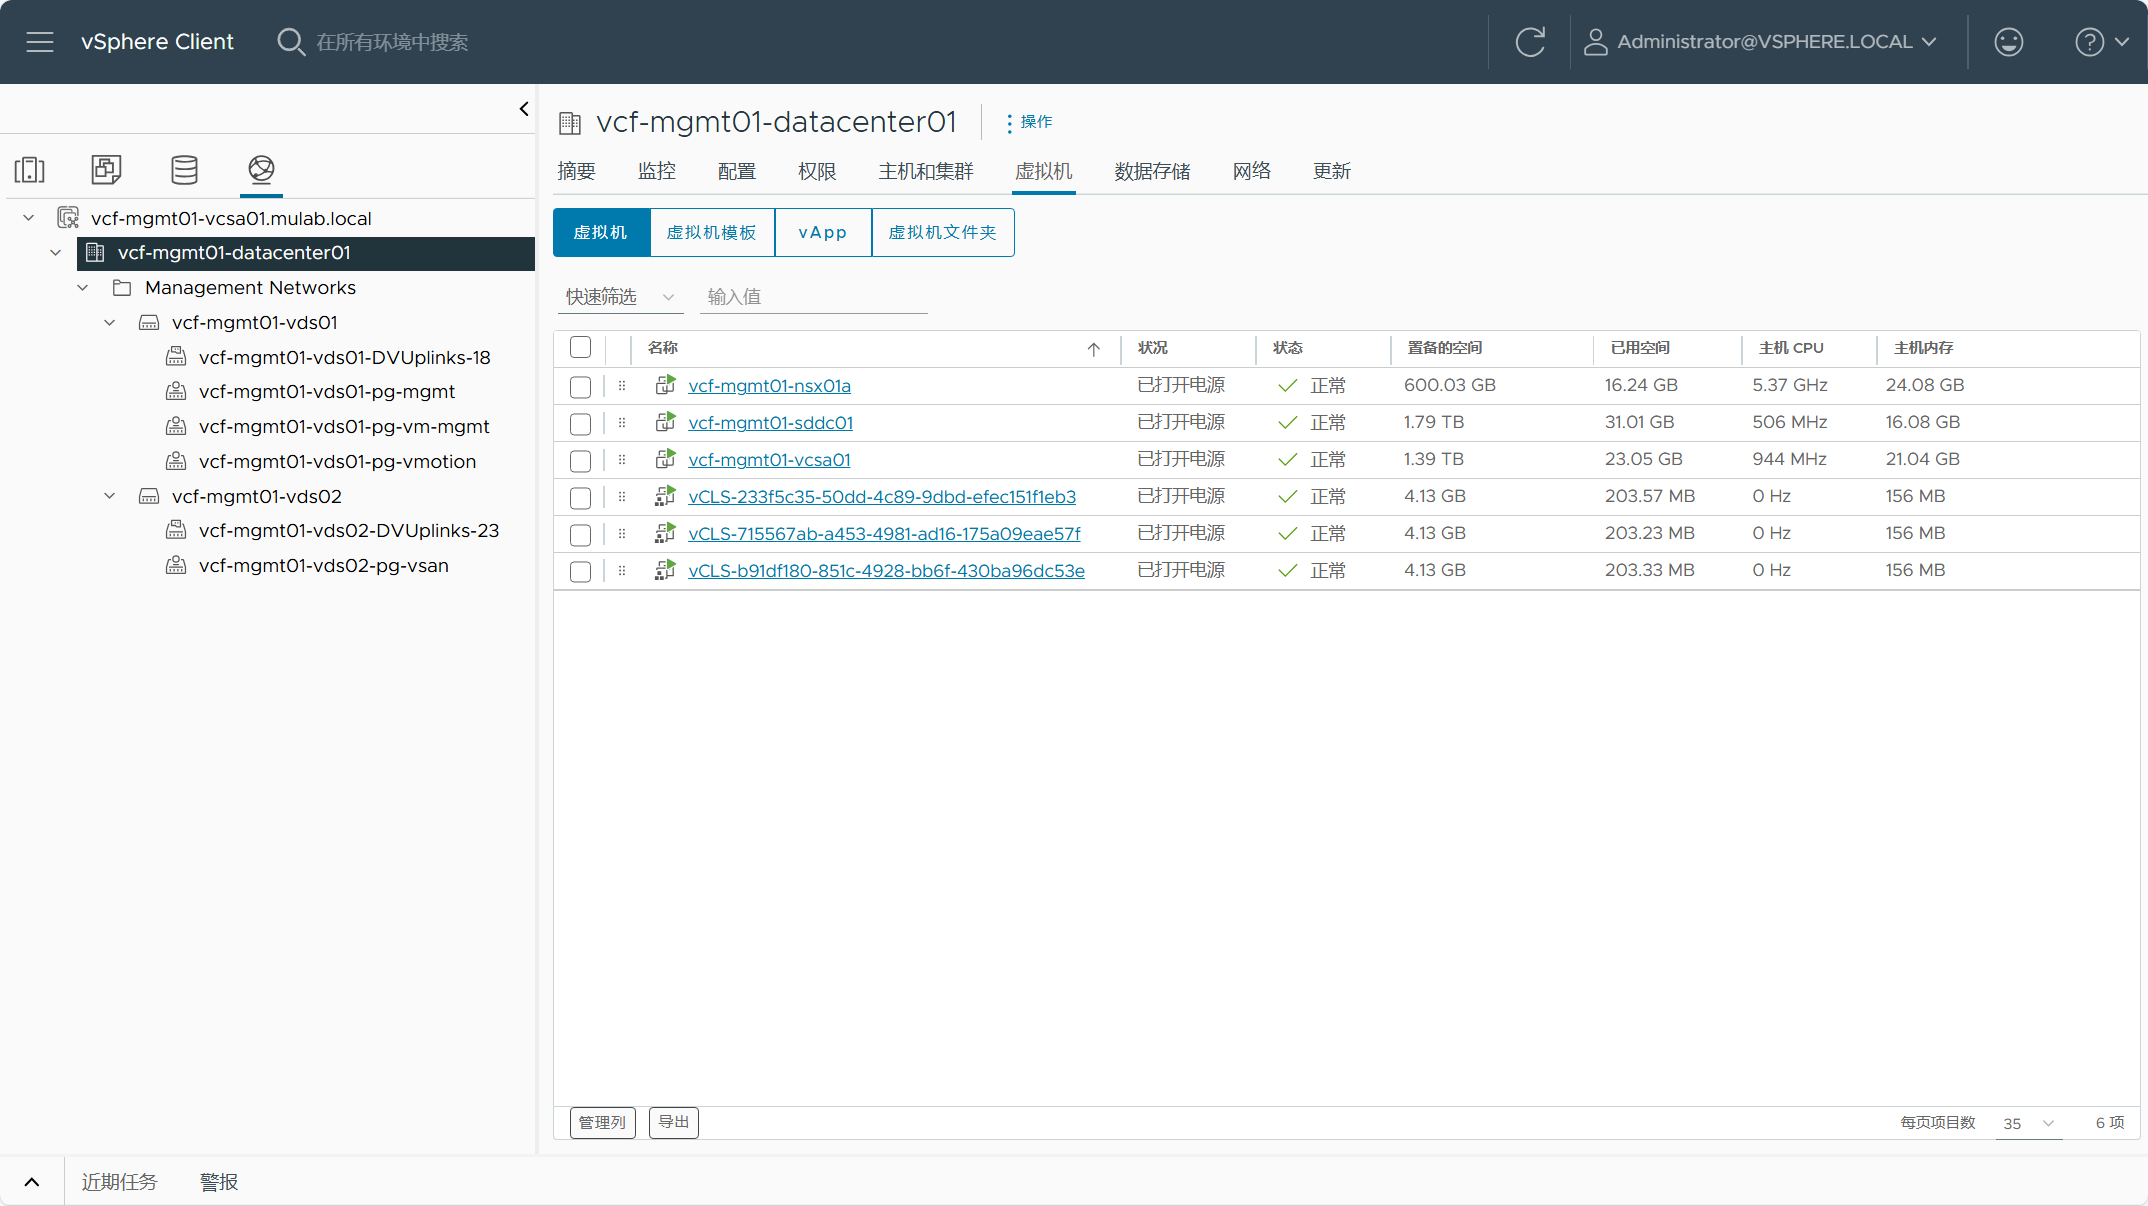2148x1206 pixels.
Task: Collapse the vcf-mgmt01-datacenter01 tree node
Action: pos(56,253)
